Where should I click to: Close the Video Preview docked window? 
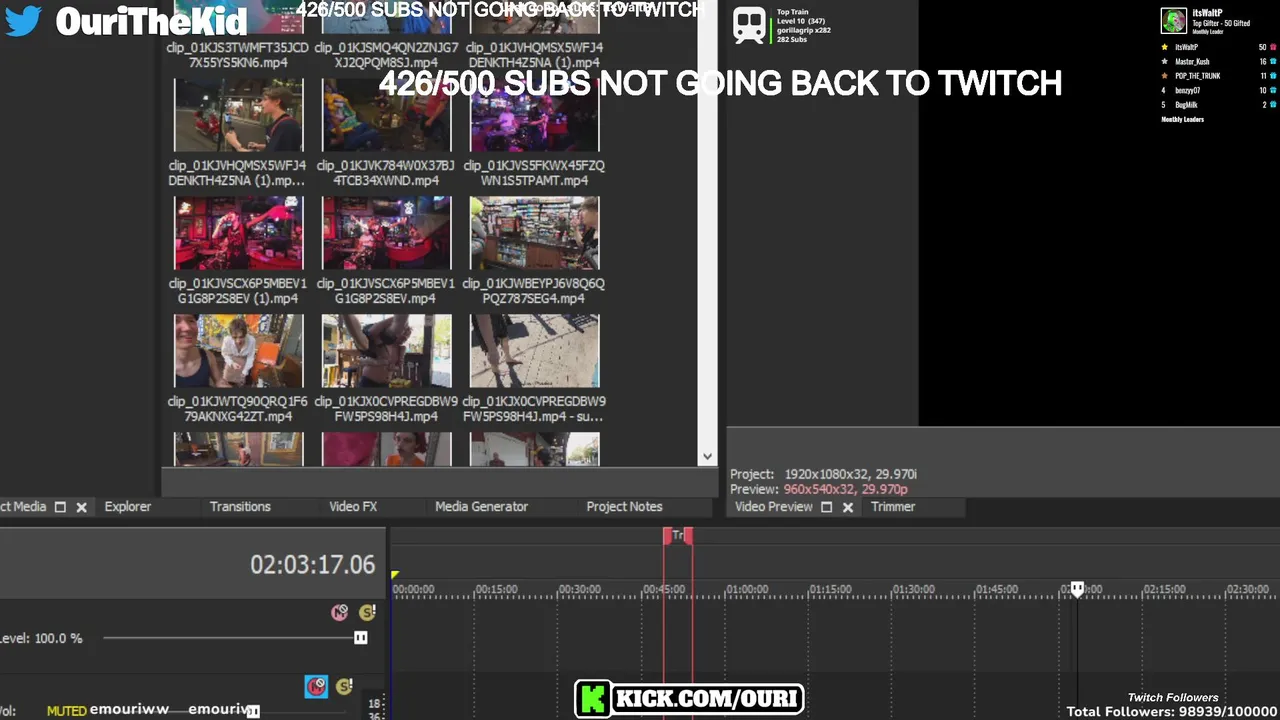point(848,507)
